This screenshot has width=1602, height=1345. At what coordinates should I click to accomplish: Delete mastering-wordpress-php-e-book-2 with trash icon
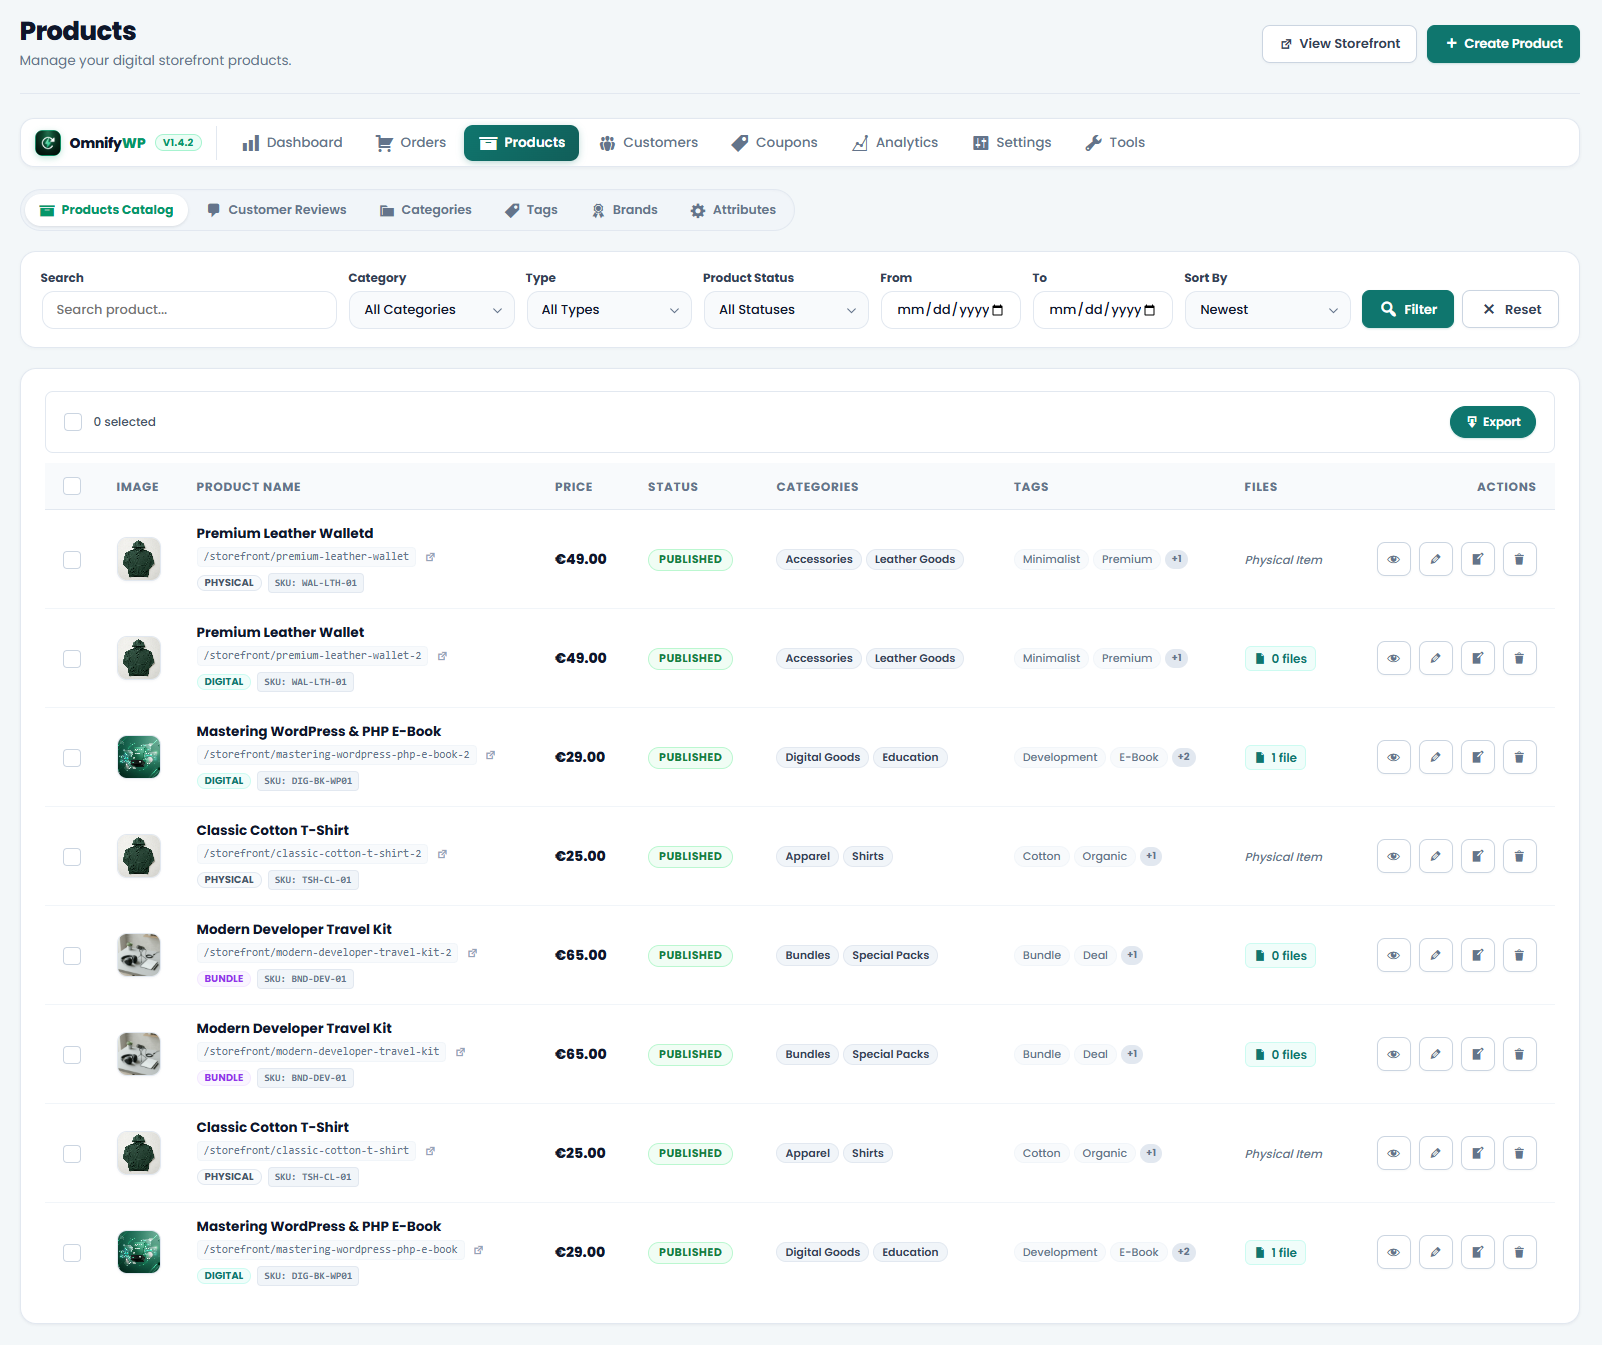pos(1519,757)
